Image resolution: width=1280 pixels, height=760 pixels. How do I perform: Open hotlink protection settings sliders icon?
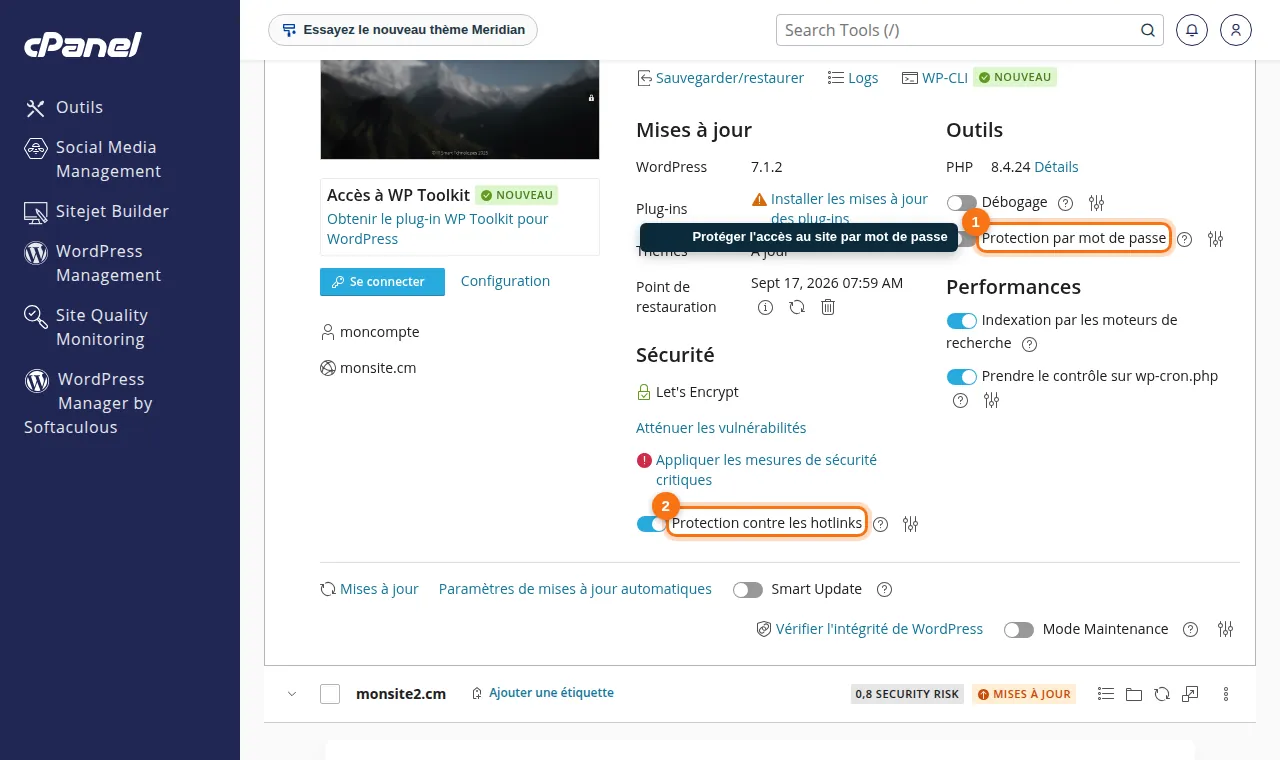point(910,524)
